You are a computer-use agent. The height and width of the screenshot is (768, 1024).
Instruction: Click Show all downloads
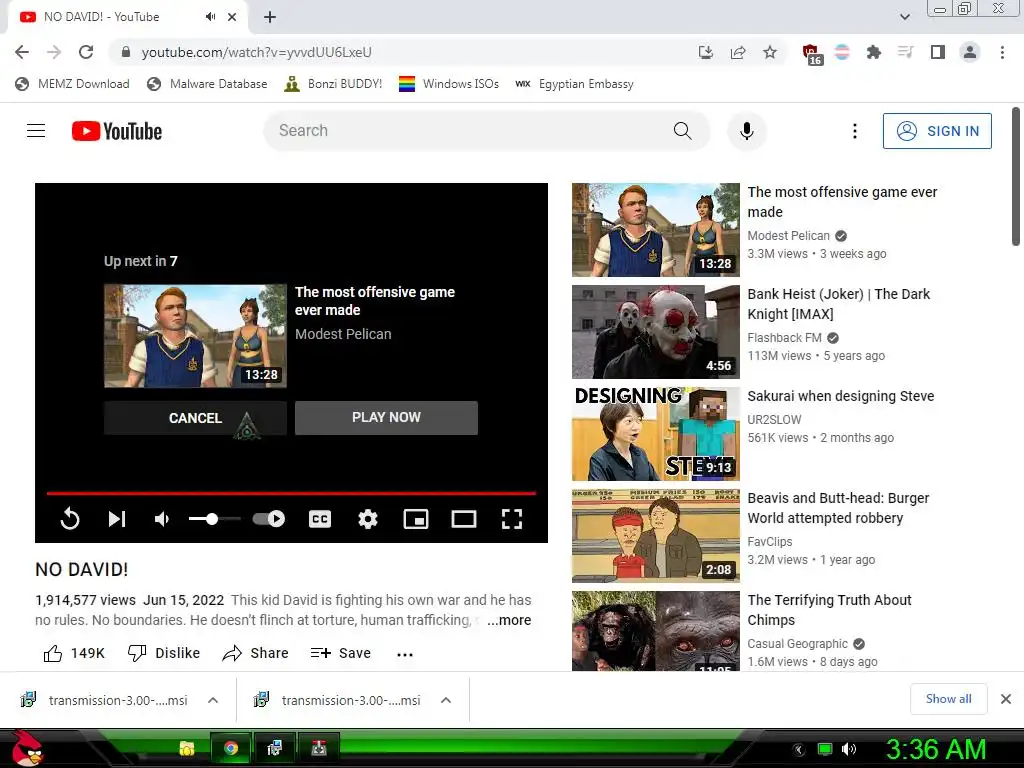coord(948,699)
